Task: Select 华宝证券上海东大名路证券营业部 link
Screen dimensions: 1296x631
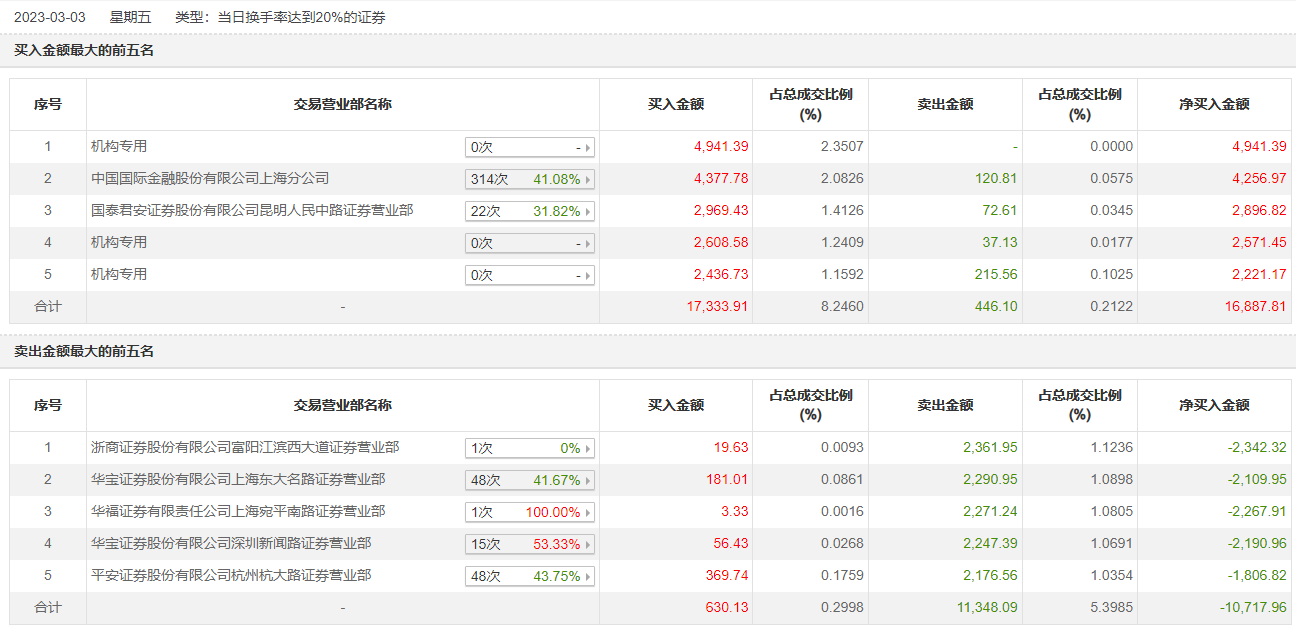Action: point(238,480)
